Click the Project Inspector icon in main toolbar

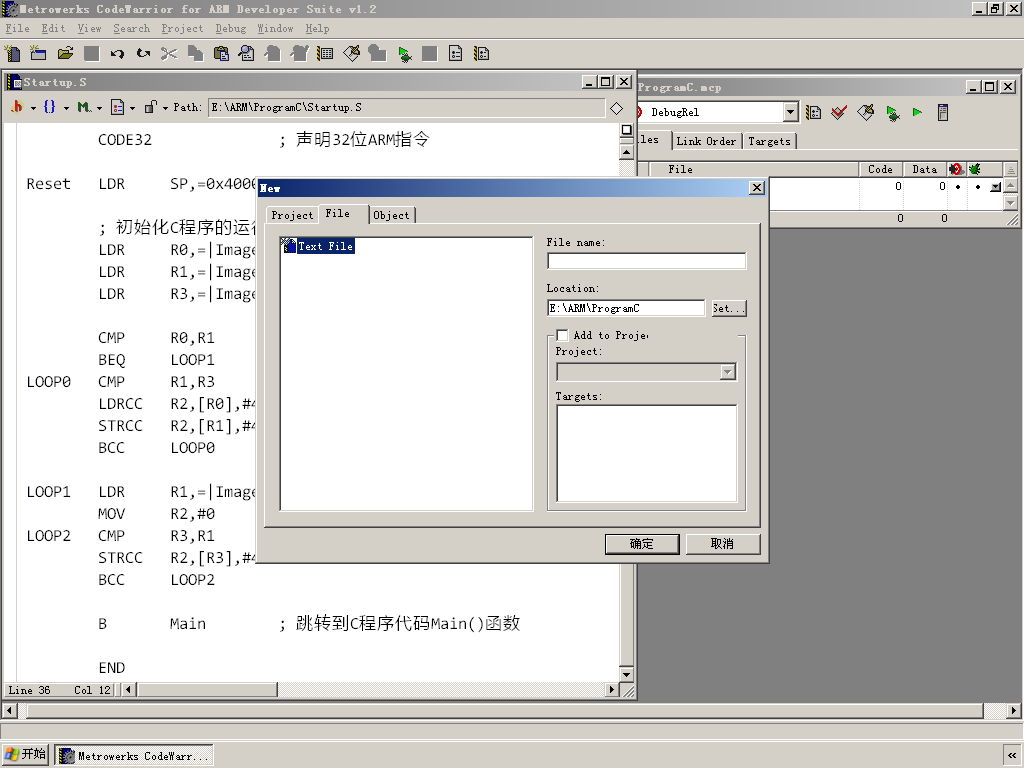tap(456, 54)
